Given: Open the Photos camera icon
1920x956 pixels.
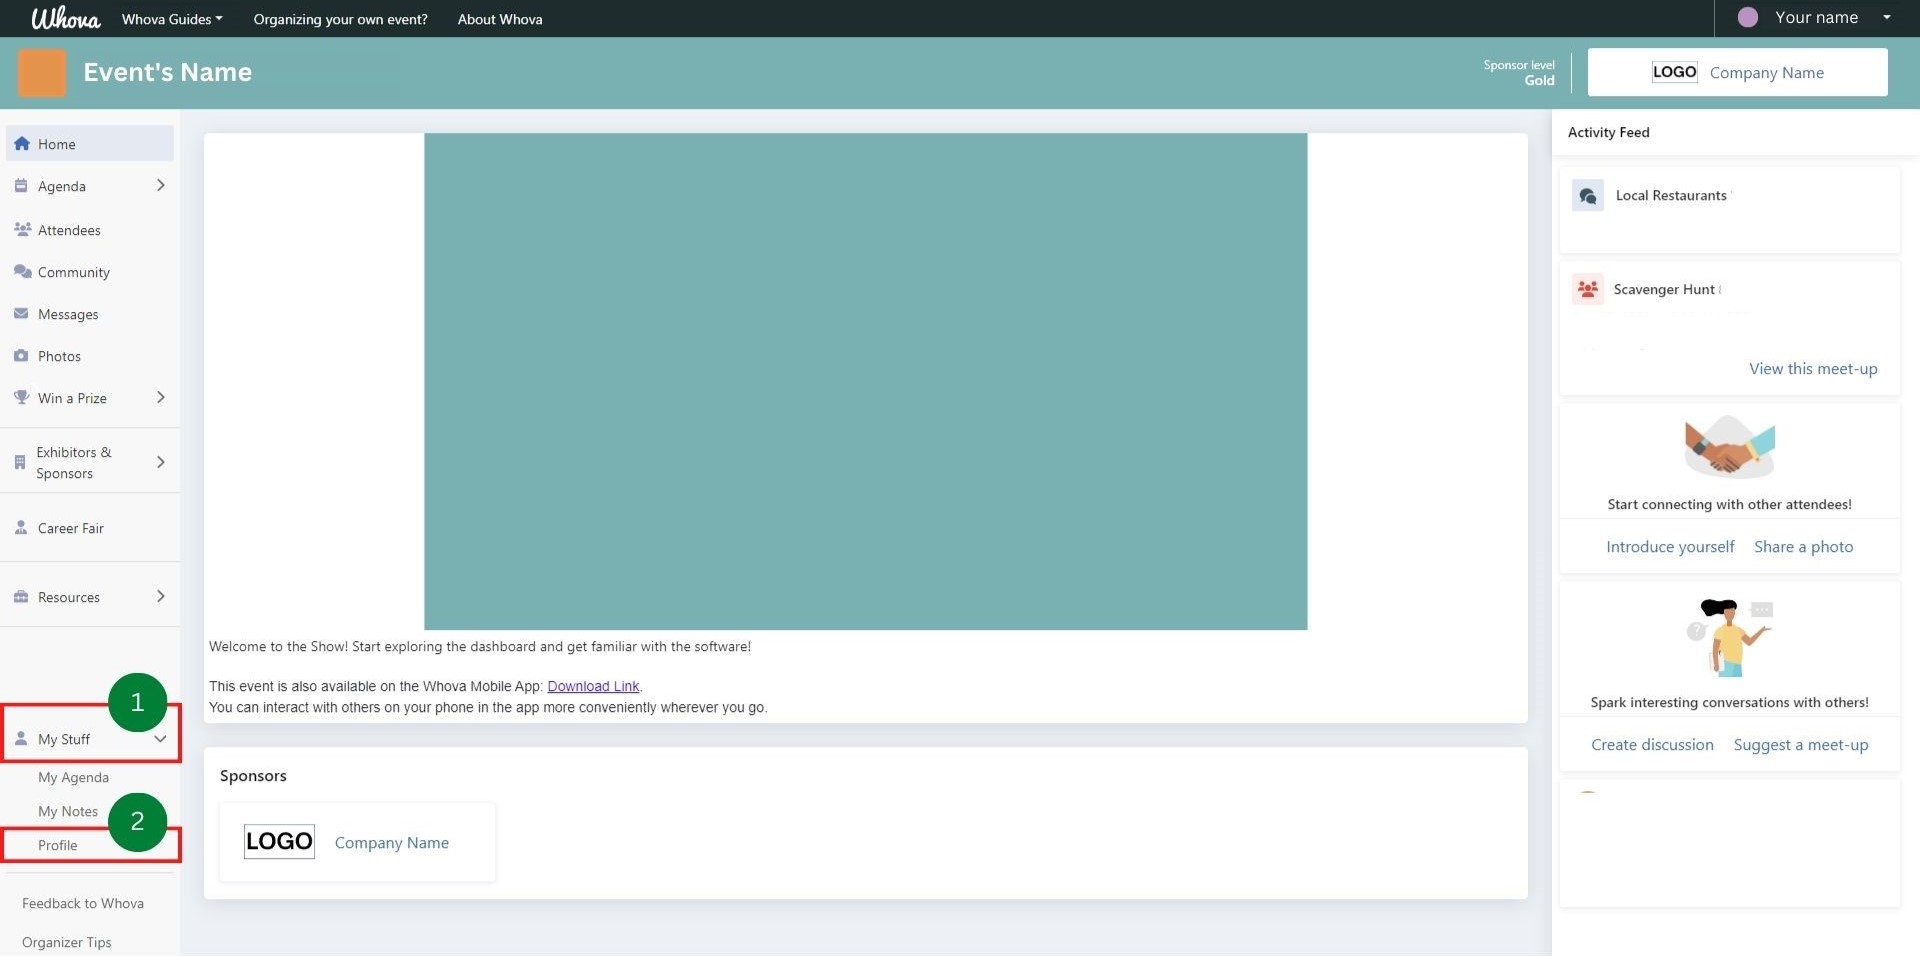Looking at the screenshot, I should click(22, 355).
